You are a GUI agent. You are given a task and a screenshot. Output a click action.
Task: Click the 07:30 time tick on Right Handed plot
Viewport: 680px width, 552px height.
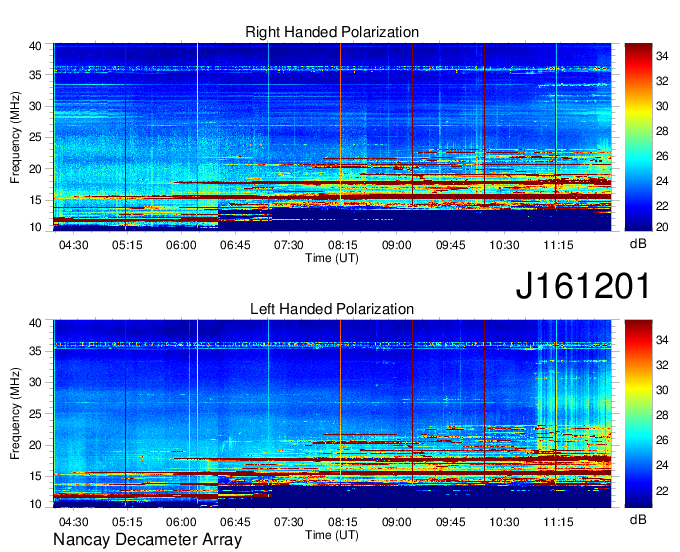pyautogui.click(x=288, y=245)
